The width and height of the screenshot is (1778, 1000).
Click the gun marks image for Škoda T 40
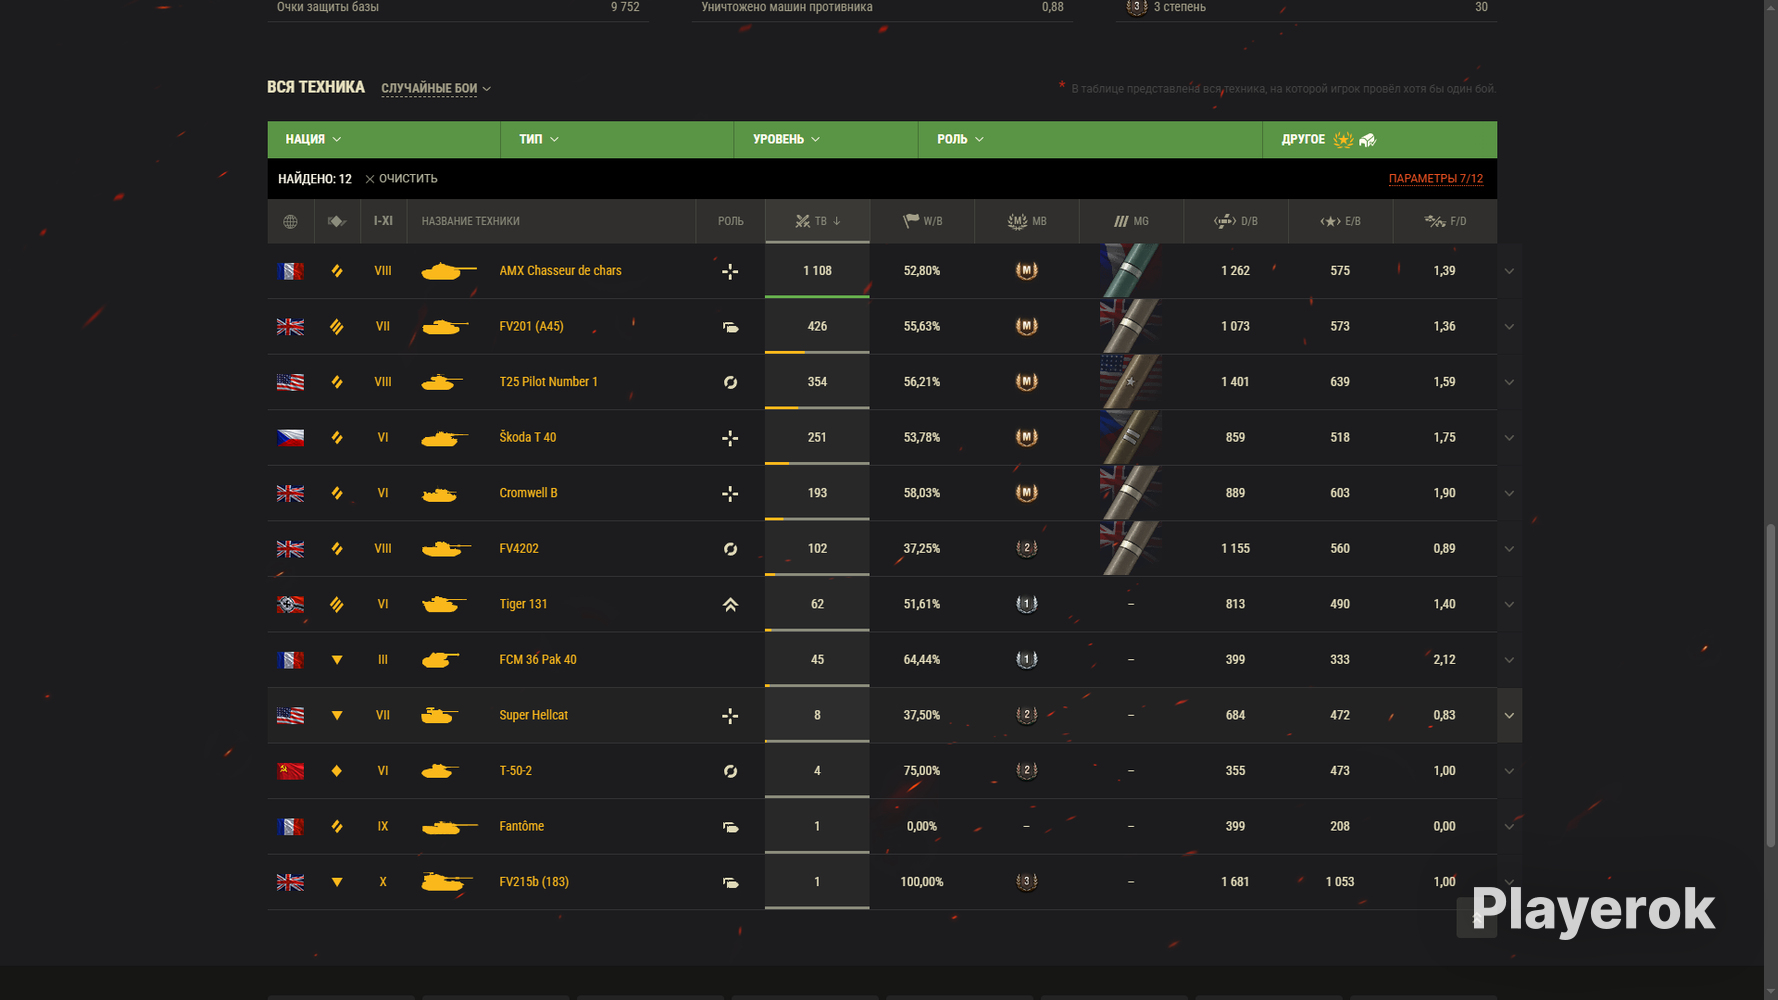[x=1131, y=438]
